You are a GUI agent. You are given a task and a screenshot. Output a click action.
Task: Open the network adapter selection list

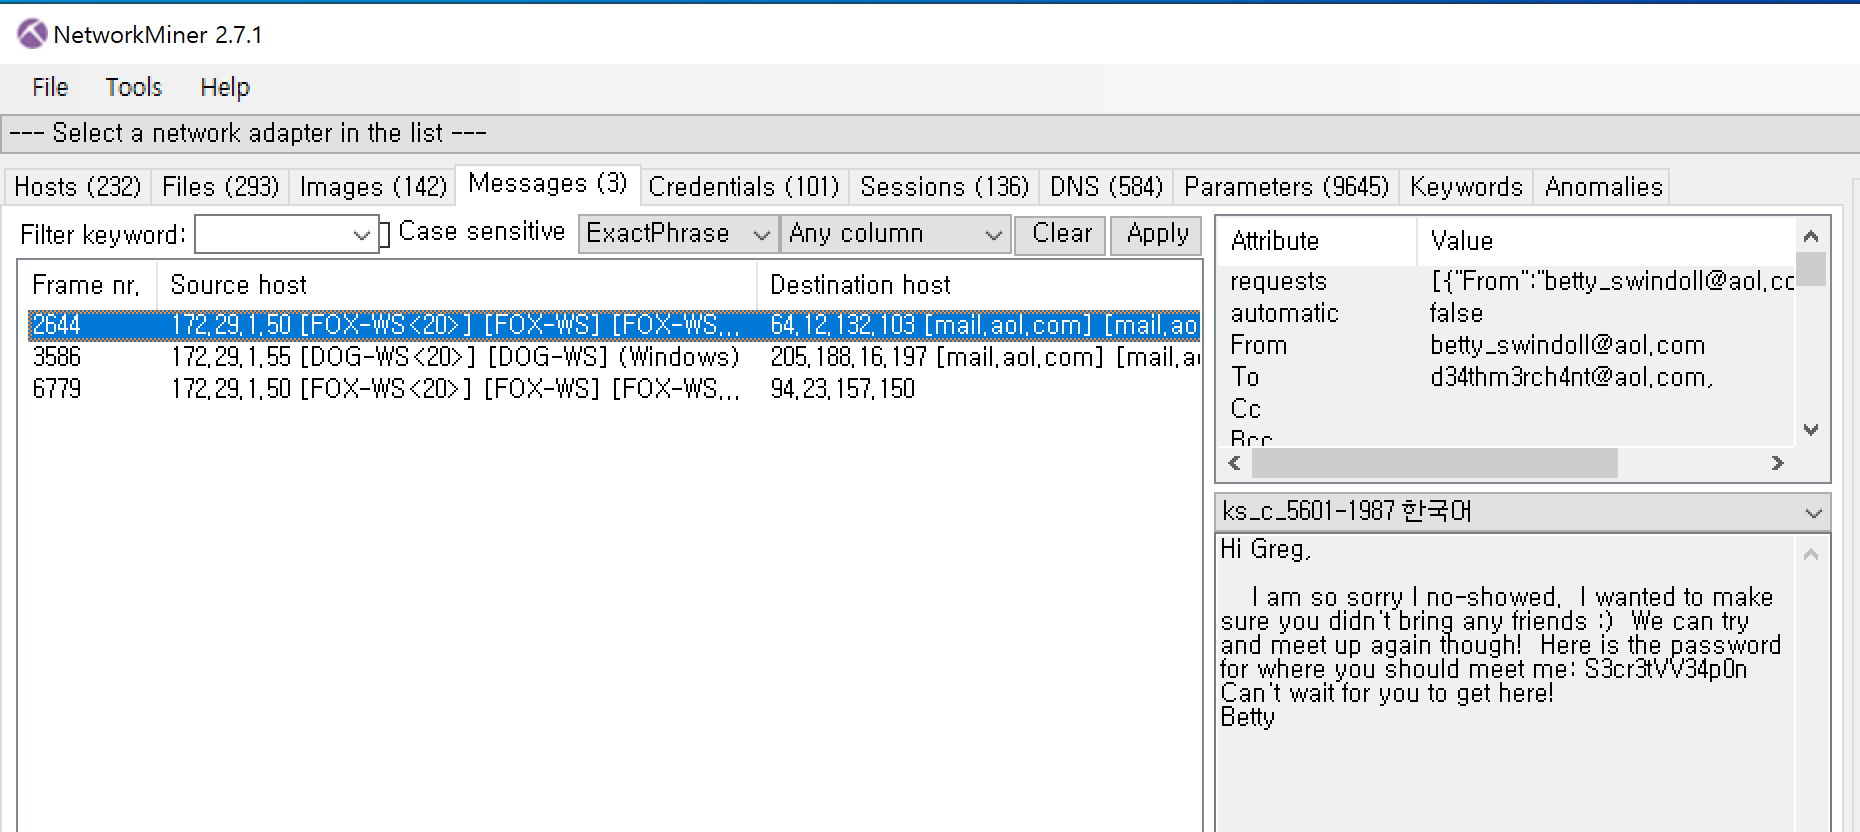click(930, 133)
